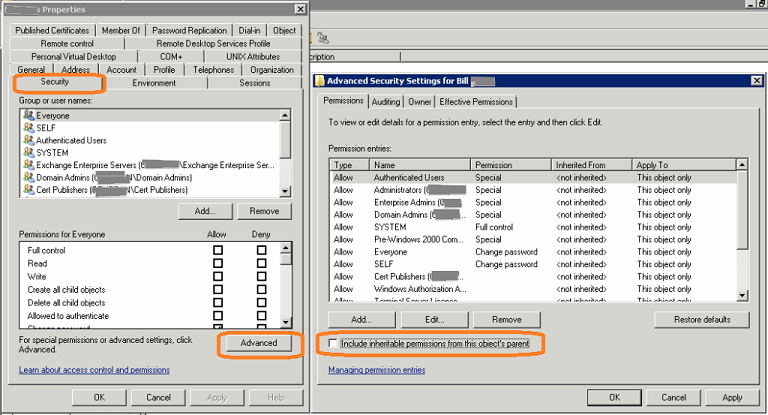Select the Everyone Change password entry
The width and height of the screenshot is (768, 415).
point(533,252)
